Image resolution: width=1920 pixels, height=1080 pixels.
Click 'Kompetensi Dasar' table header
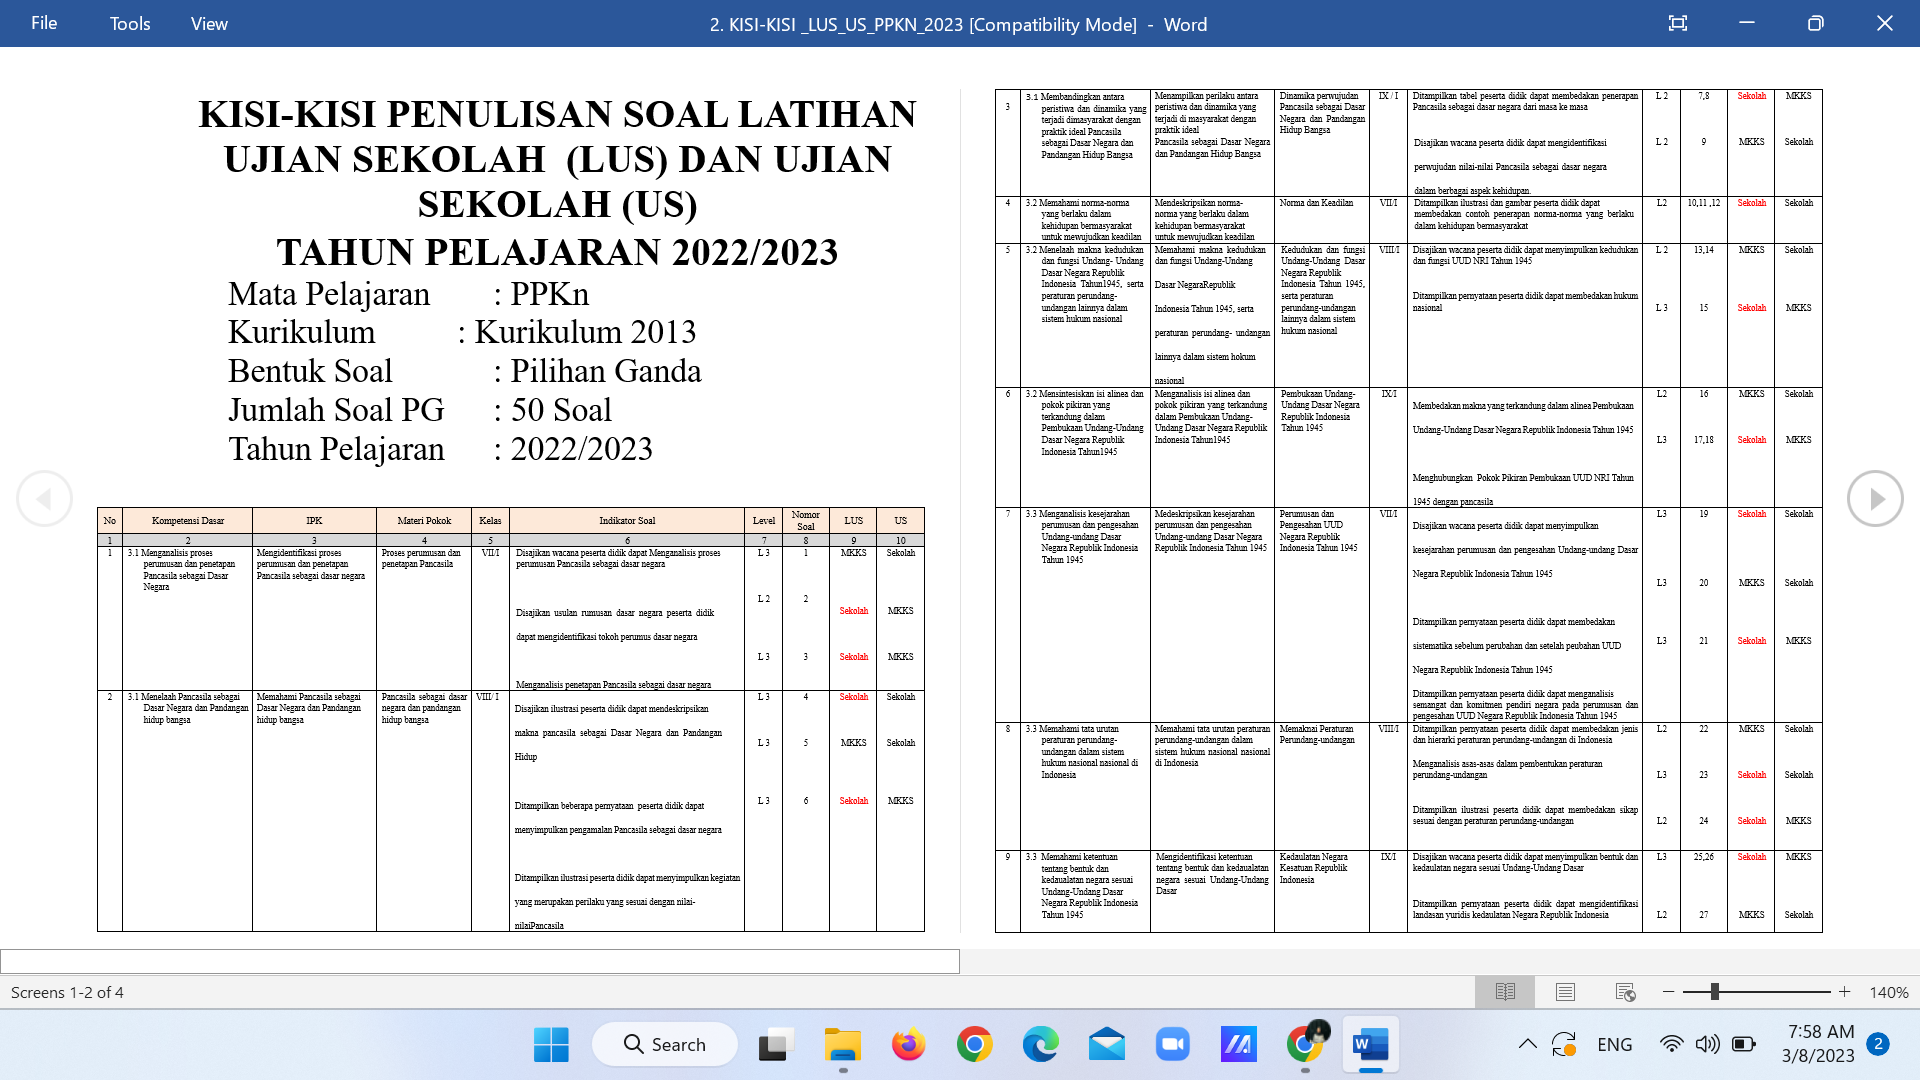pyautogui.click(x=188, y=521)
